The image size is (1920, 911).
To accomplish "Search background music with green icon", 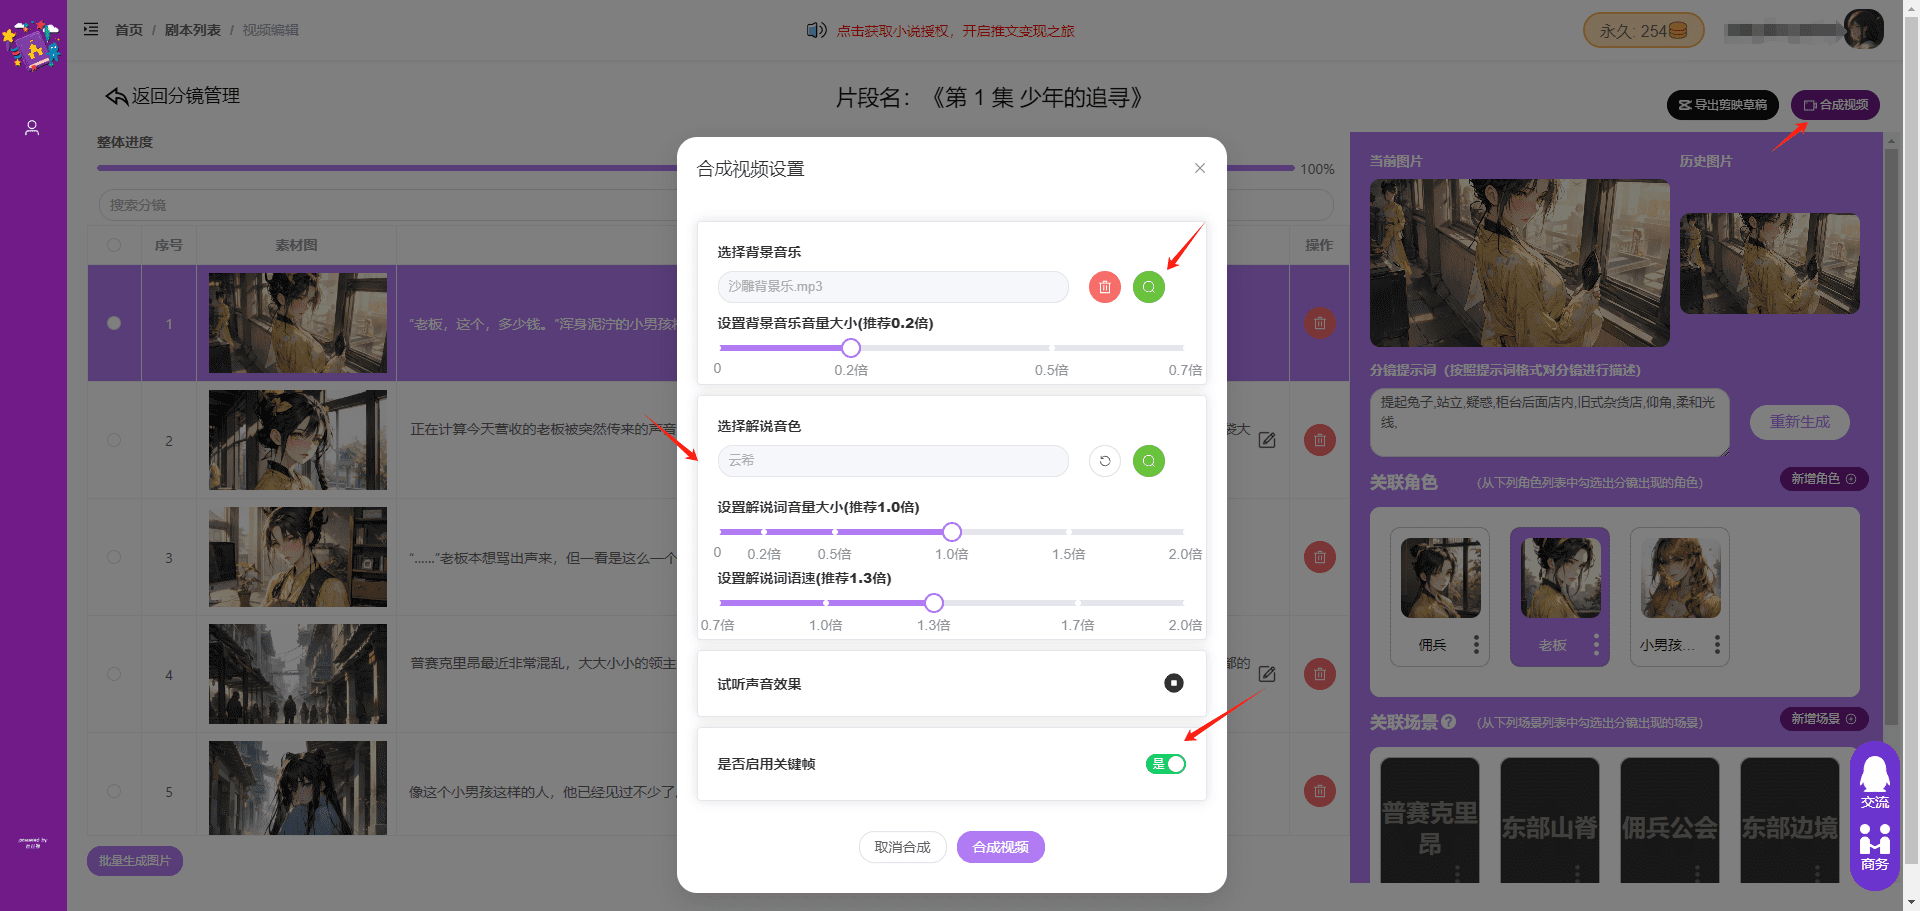I will click(x=1148, y=287).
